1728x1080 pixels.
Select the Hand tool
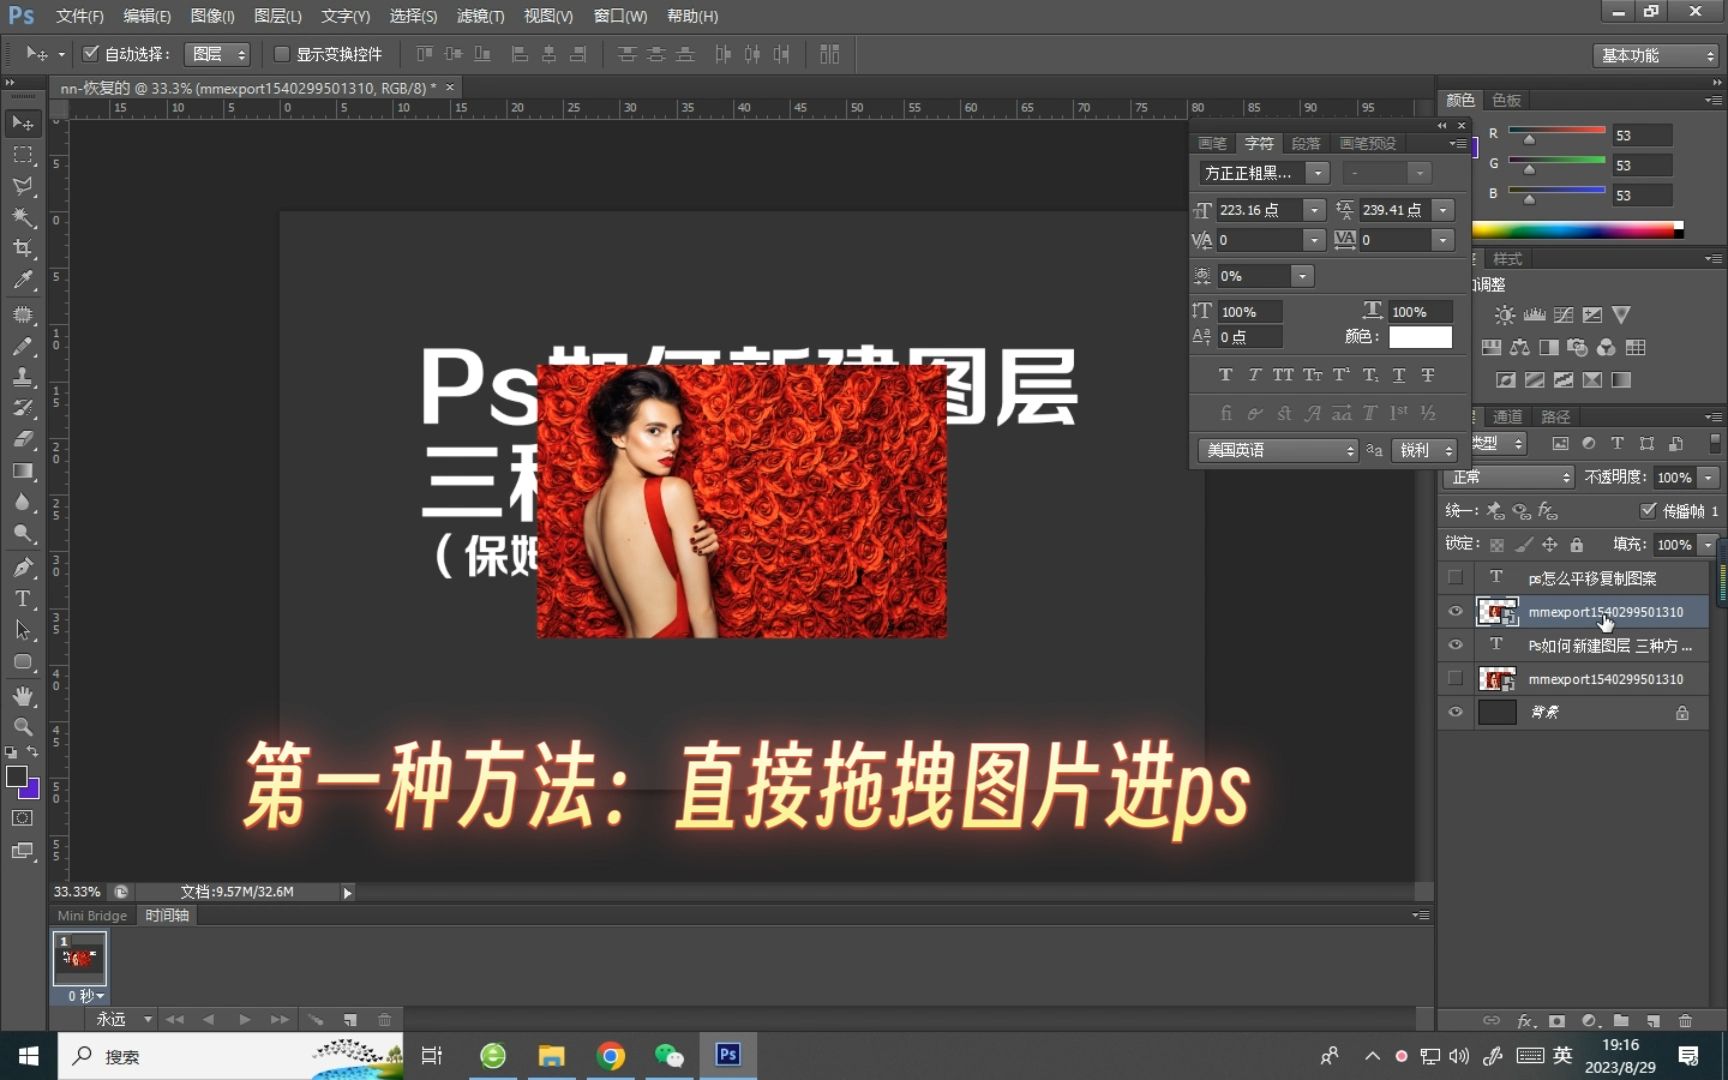pyautogui.click(x=22, y=695)
